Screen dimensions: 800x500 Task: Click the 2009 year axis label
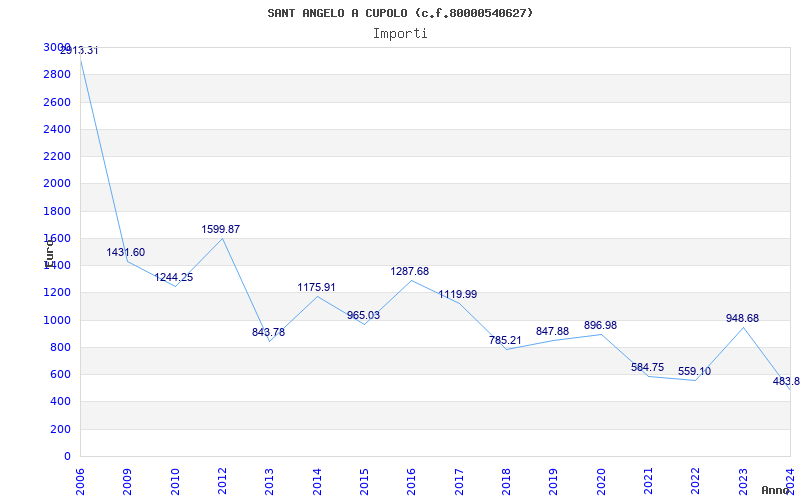[x=128, y=482]
